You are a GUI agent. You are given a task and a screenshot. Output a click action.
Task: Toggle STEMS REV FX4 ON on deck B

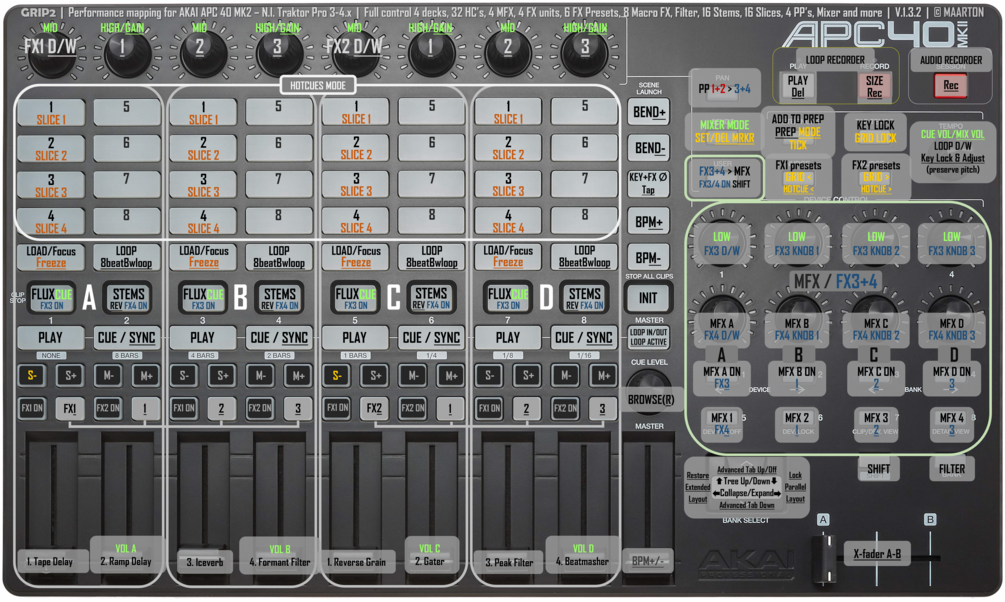(x=279, y=298)
